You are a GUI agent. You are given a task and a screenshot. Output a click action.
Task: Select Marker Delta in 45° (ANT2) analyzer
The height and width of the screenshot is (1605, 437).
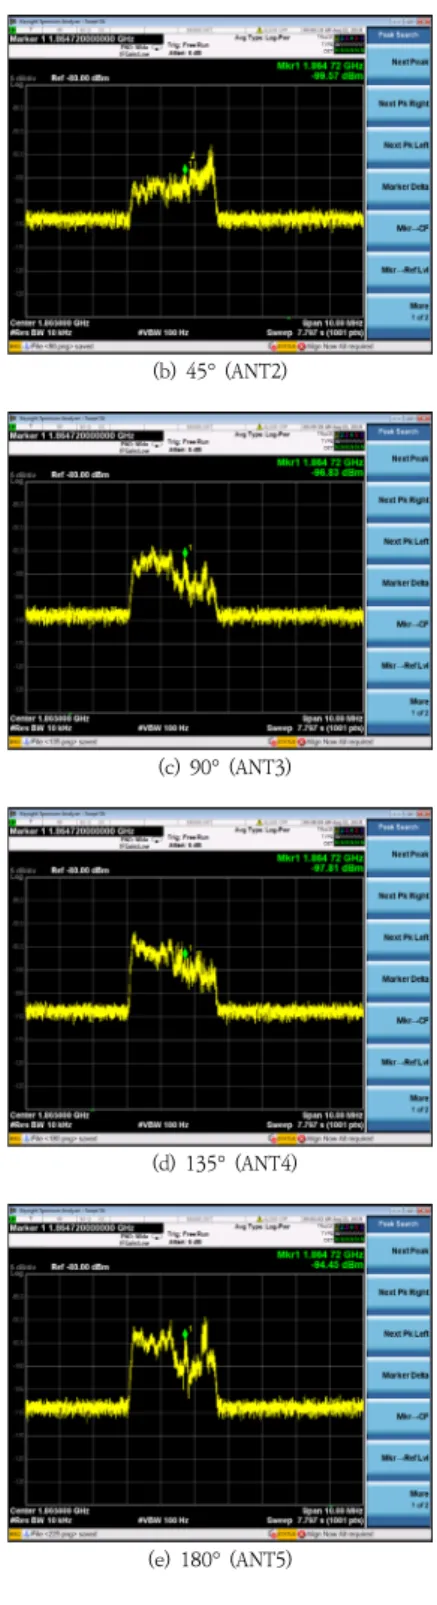[399, 187]
